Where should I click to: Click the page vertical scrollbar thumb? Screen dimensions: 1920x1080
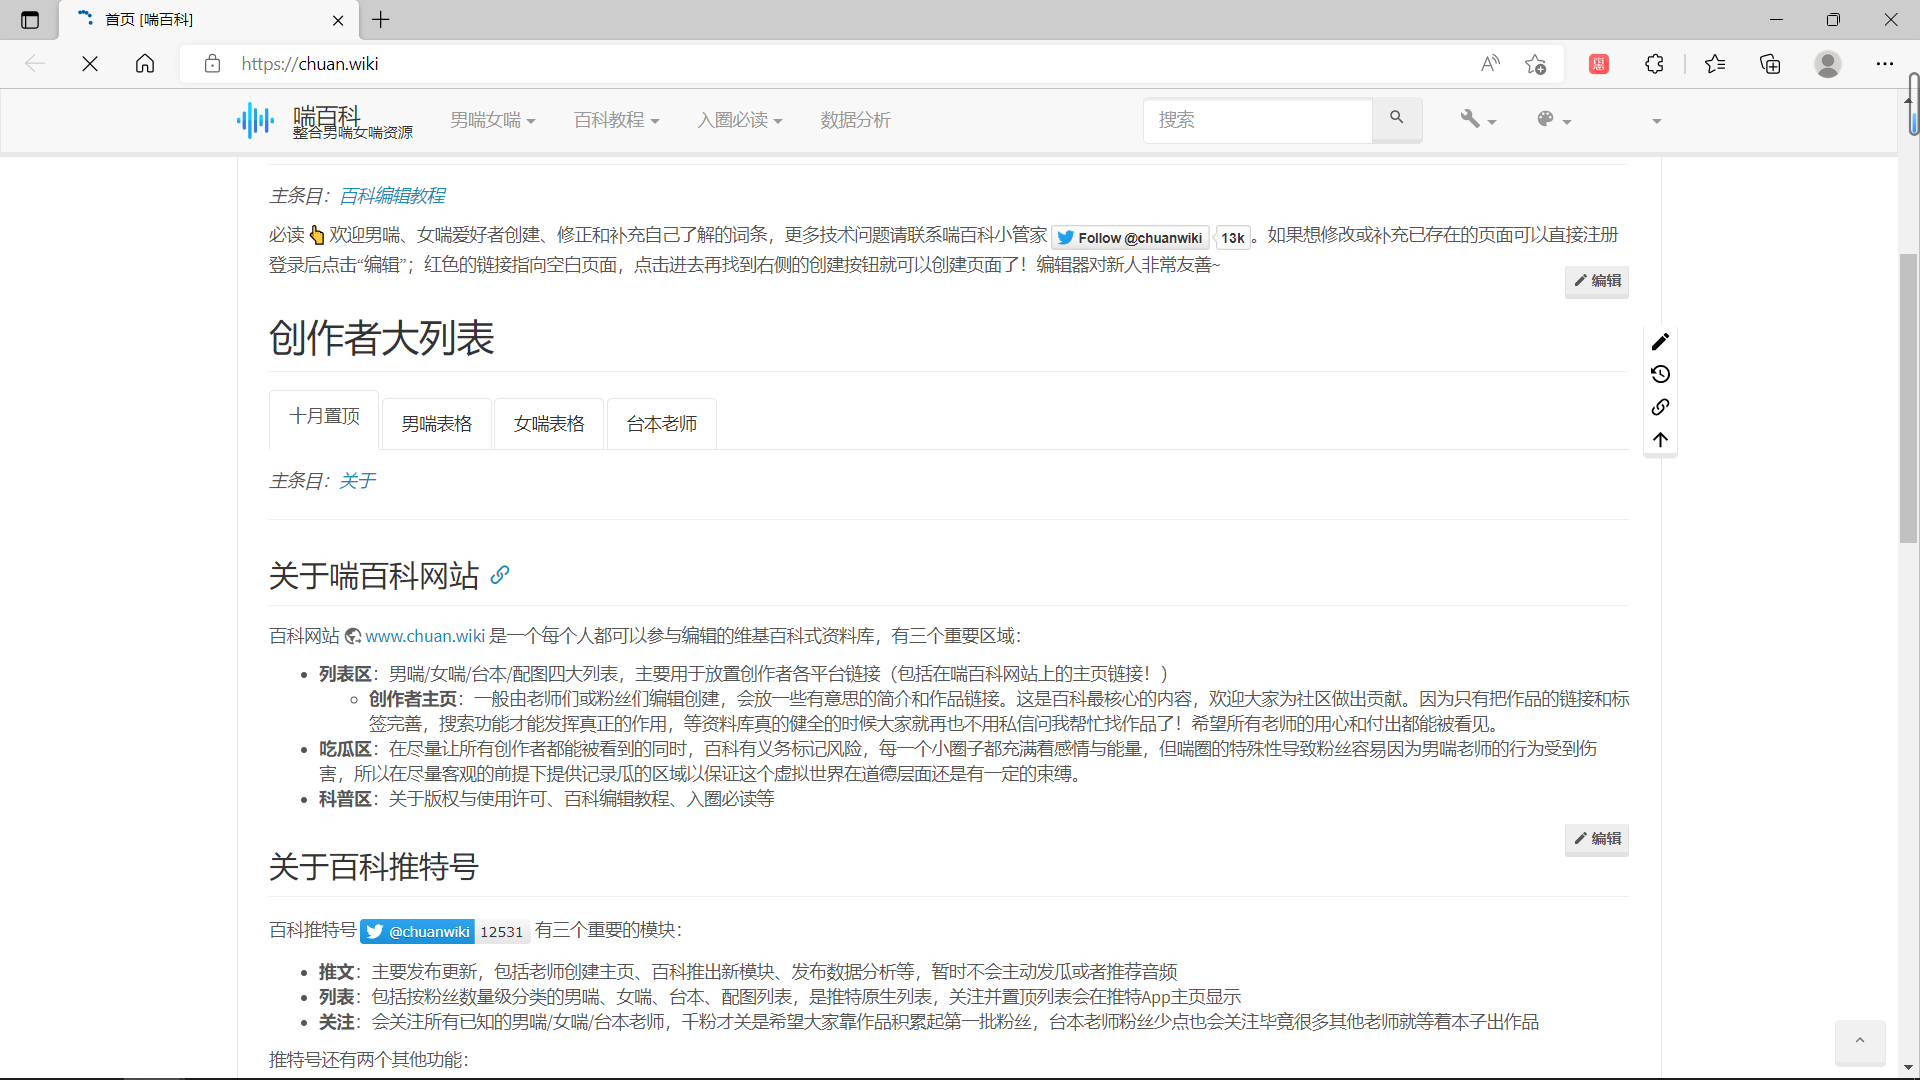pyautogui.click(x=1908, y=400)
